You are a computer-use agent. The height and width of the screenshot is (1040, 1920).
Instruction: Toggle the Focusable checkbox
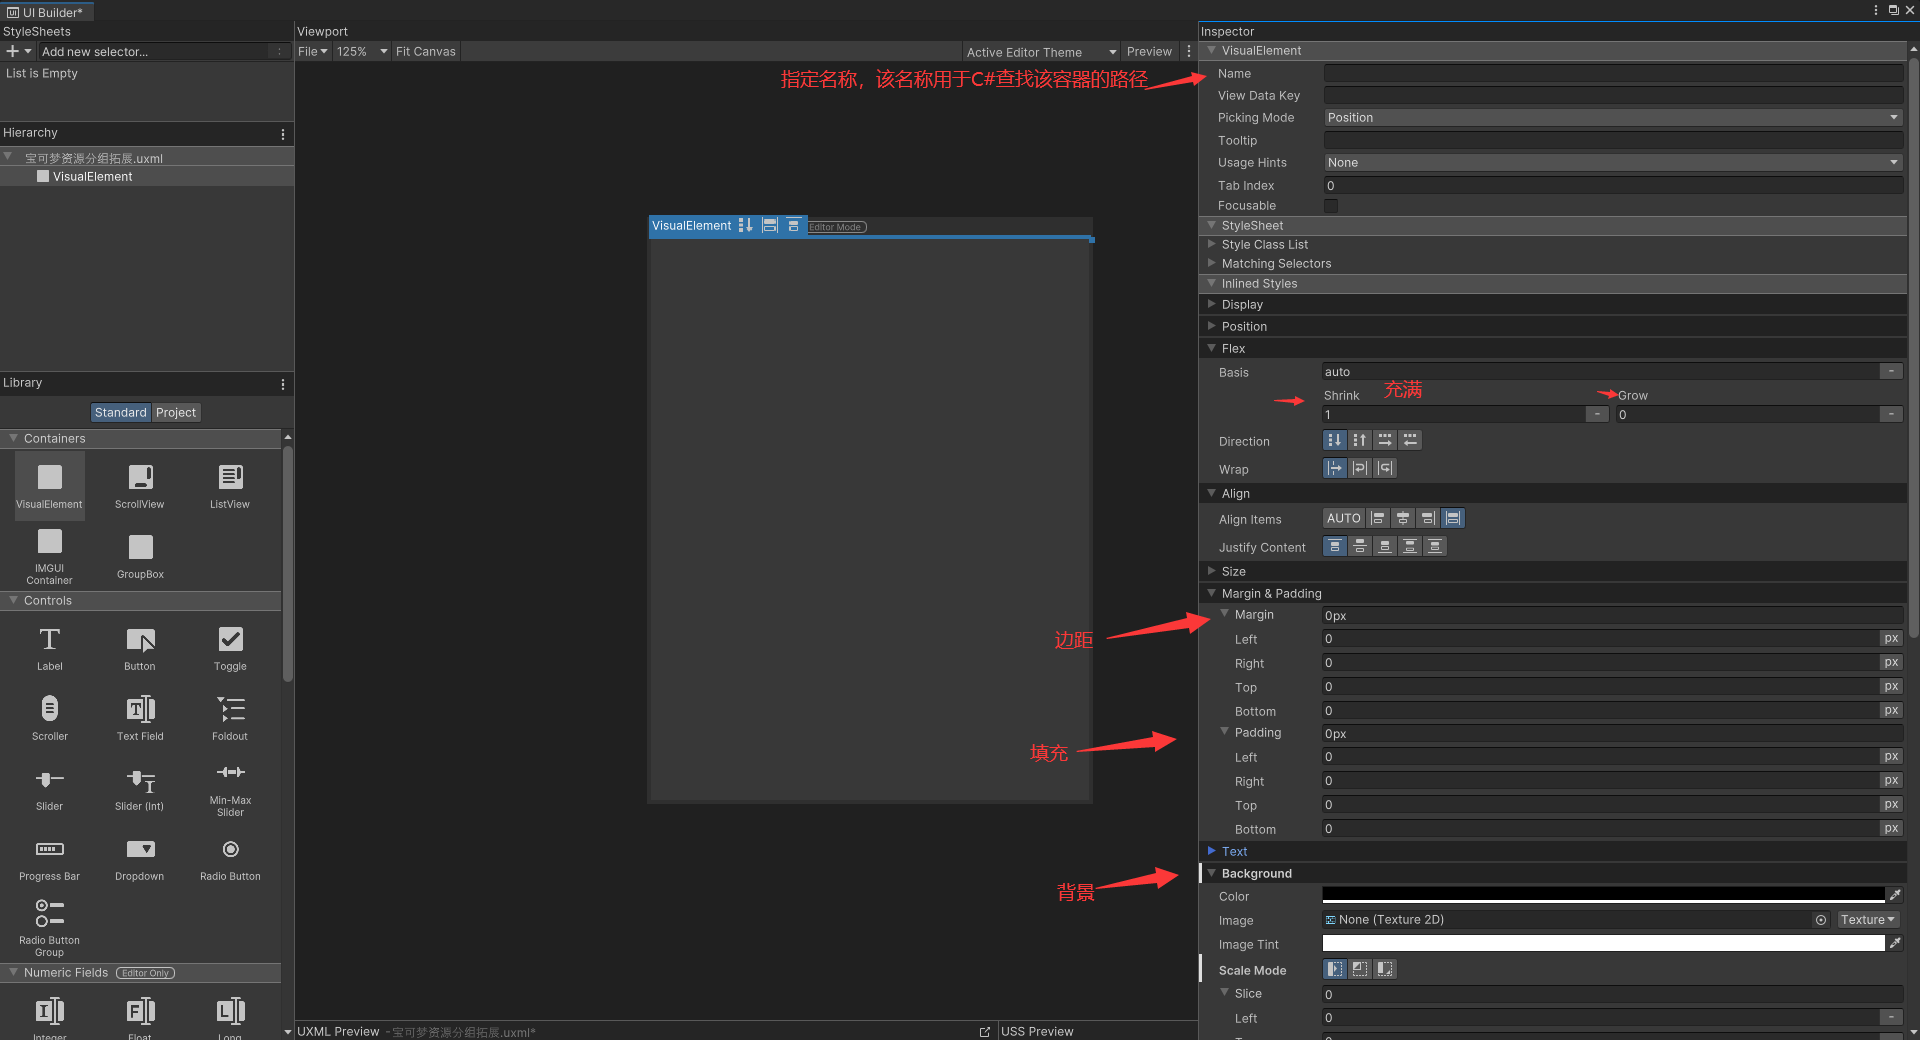coord(1331,206)
